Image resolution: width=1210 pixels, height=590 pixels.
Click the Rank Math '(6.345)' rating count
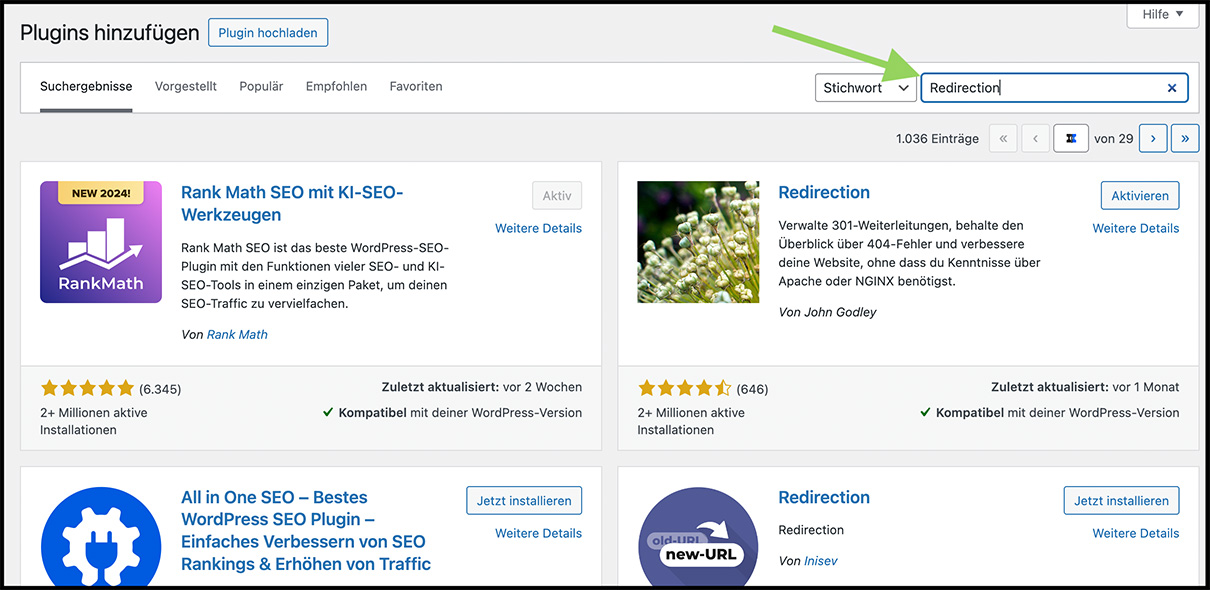tap(160, 389)
